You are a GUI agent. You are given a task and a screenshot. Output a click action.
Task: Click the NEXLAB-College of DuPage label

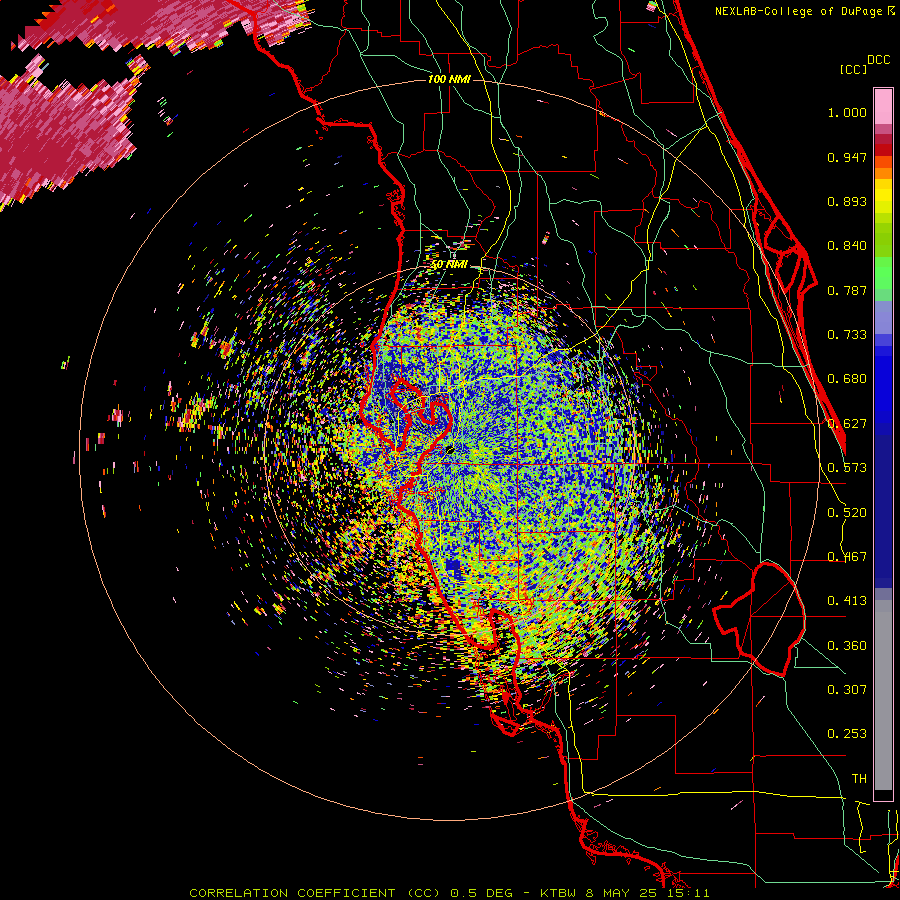click(x=804, y=11)
